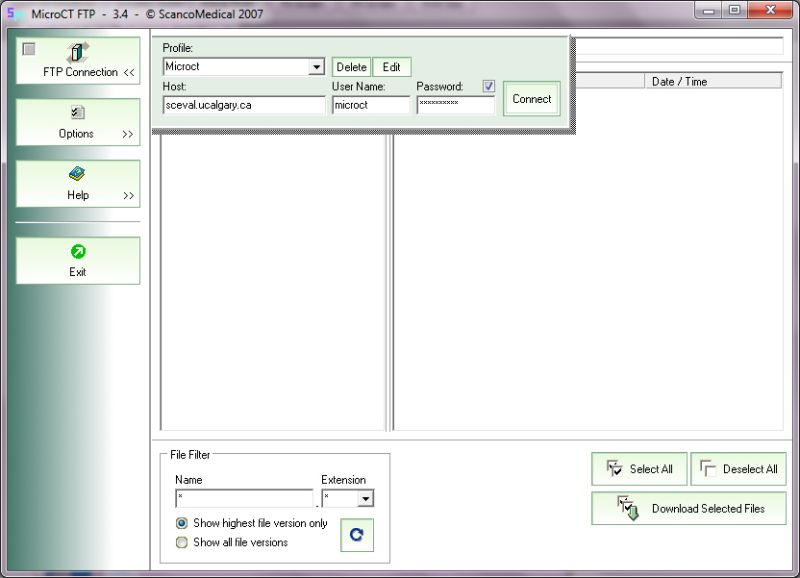Expand the Options panel chevrons
Screen dimensions: 800x578
click(128, 134)
